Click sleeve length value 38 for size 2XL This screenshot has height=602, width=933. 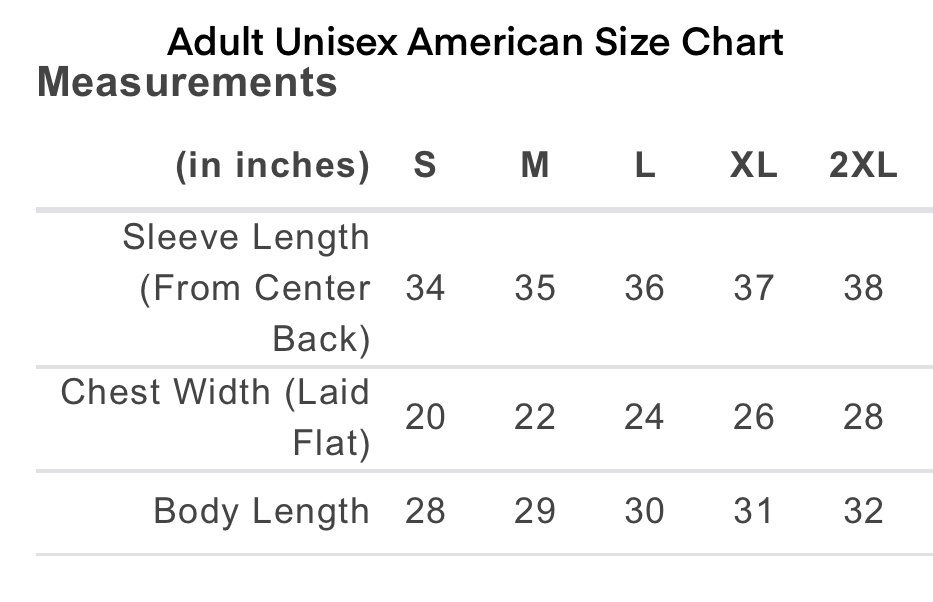863,288
